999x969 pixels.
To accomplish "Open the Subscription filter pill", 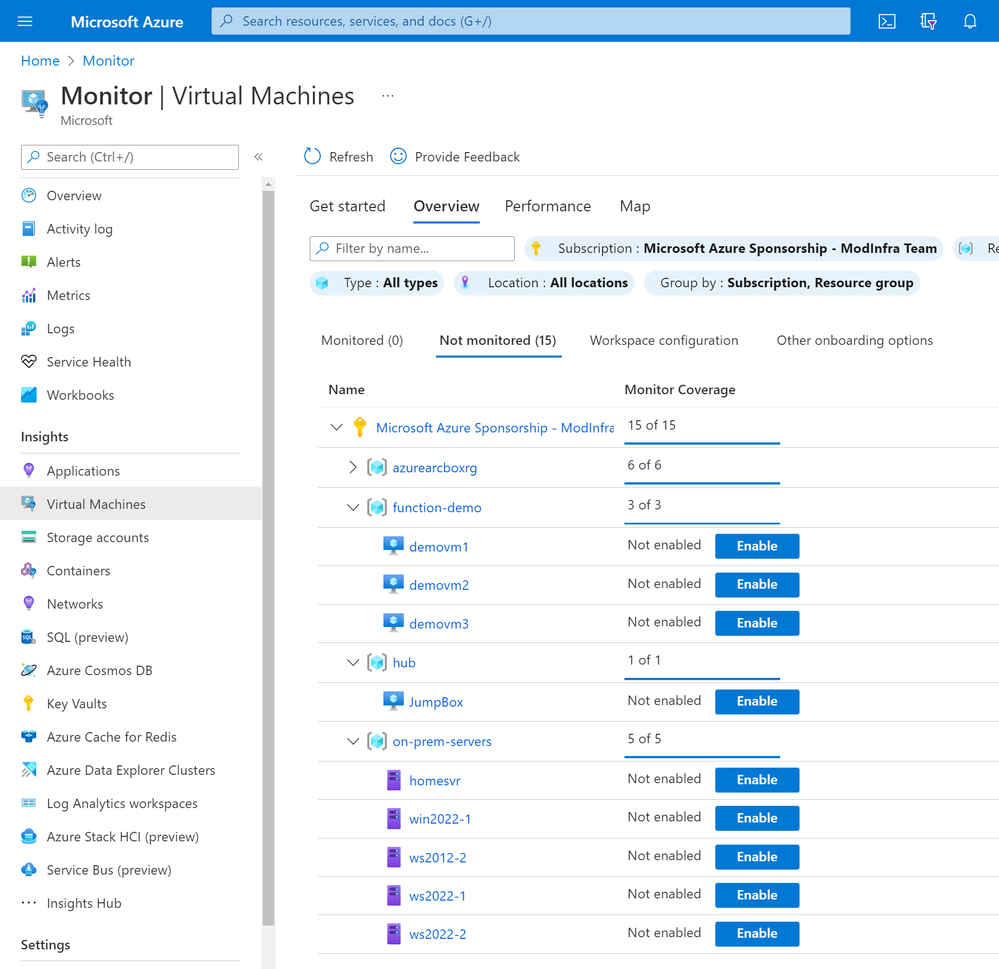I will click(x=733, y=248).
